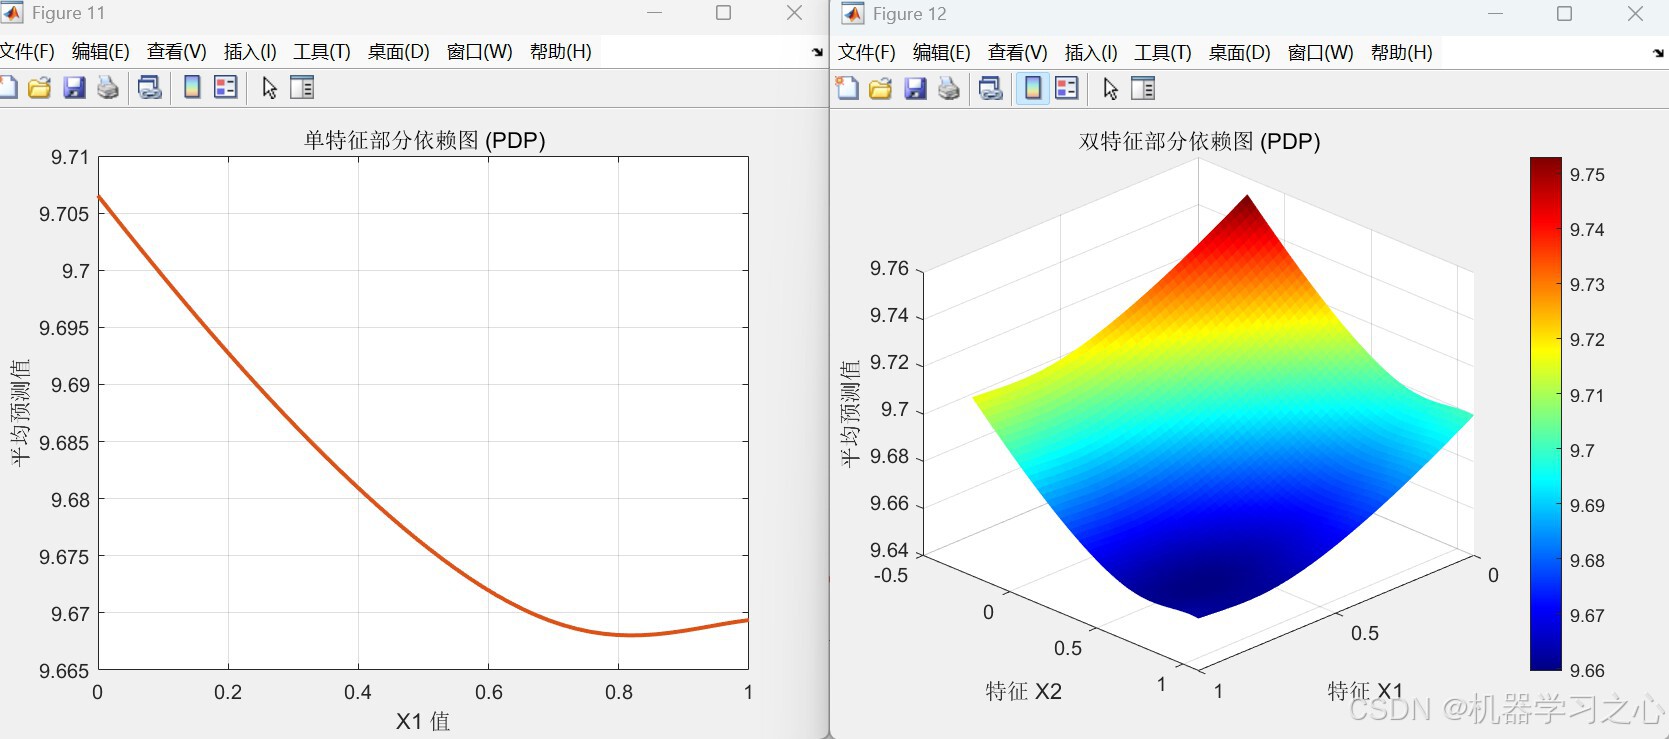The image size is (1669, 739).
Task: Toggle Insert Colorbar in Figure 11 toolbar
Action: point(192,88)
